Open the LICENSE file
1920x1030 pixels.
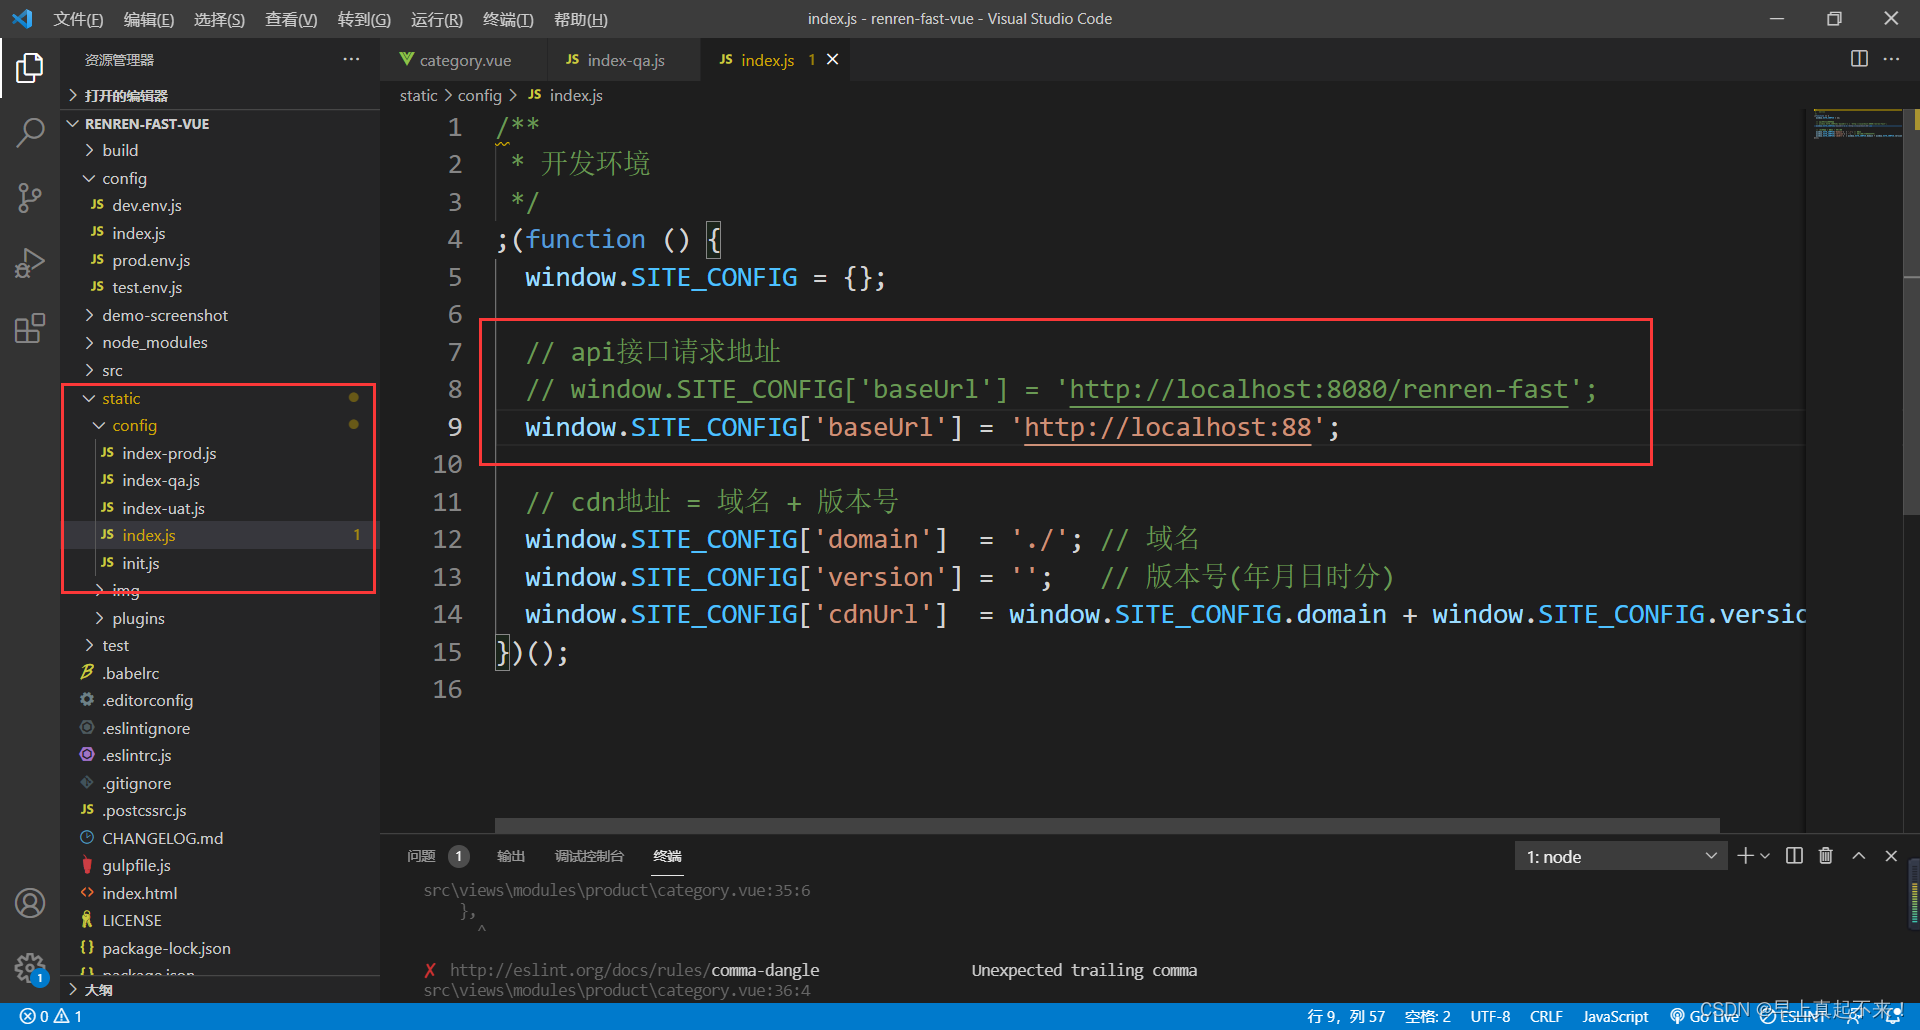point(131,920)
